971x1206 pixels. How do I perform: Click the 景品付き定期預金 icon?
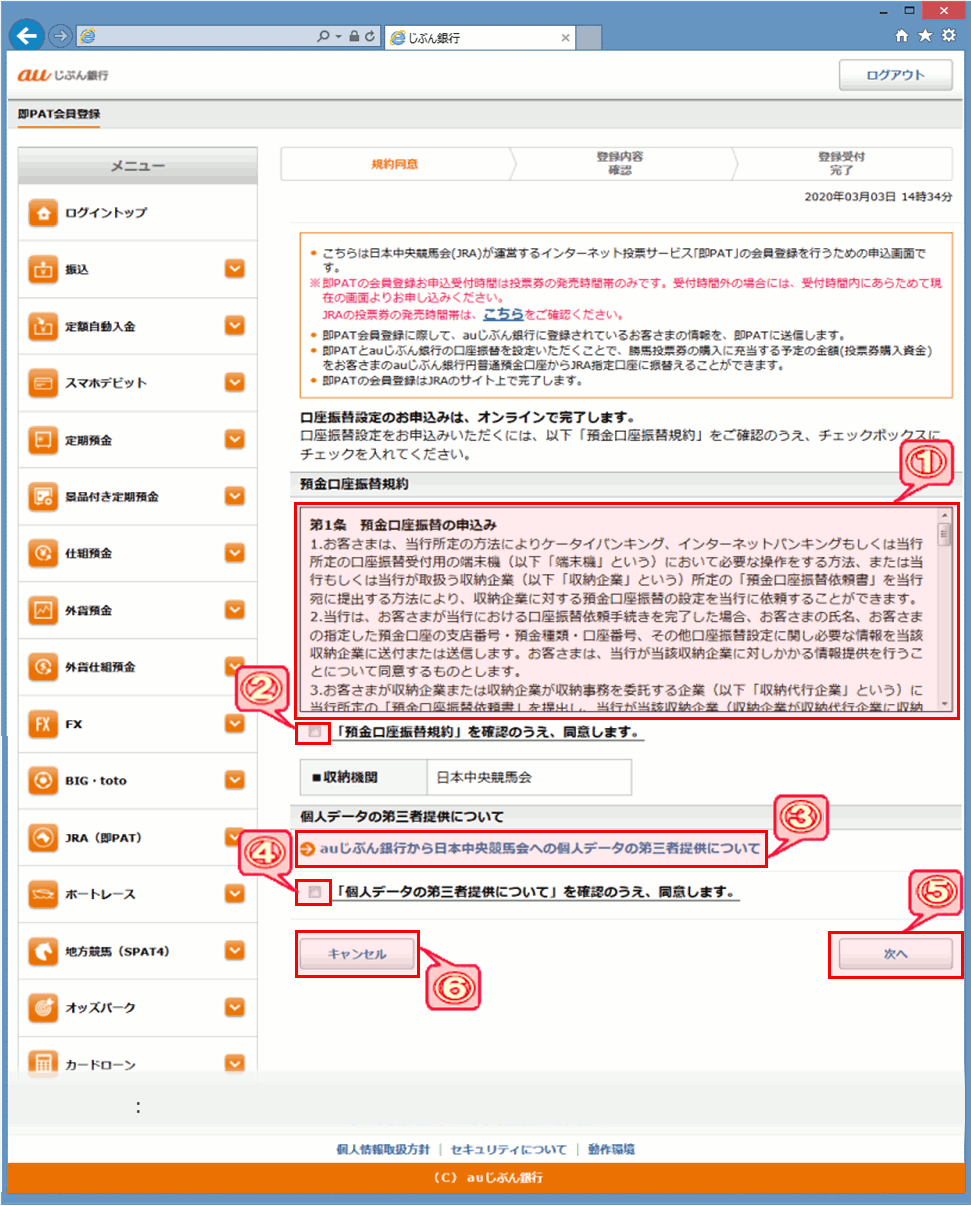42,496
